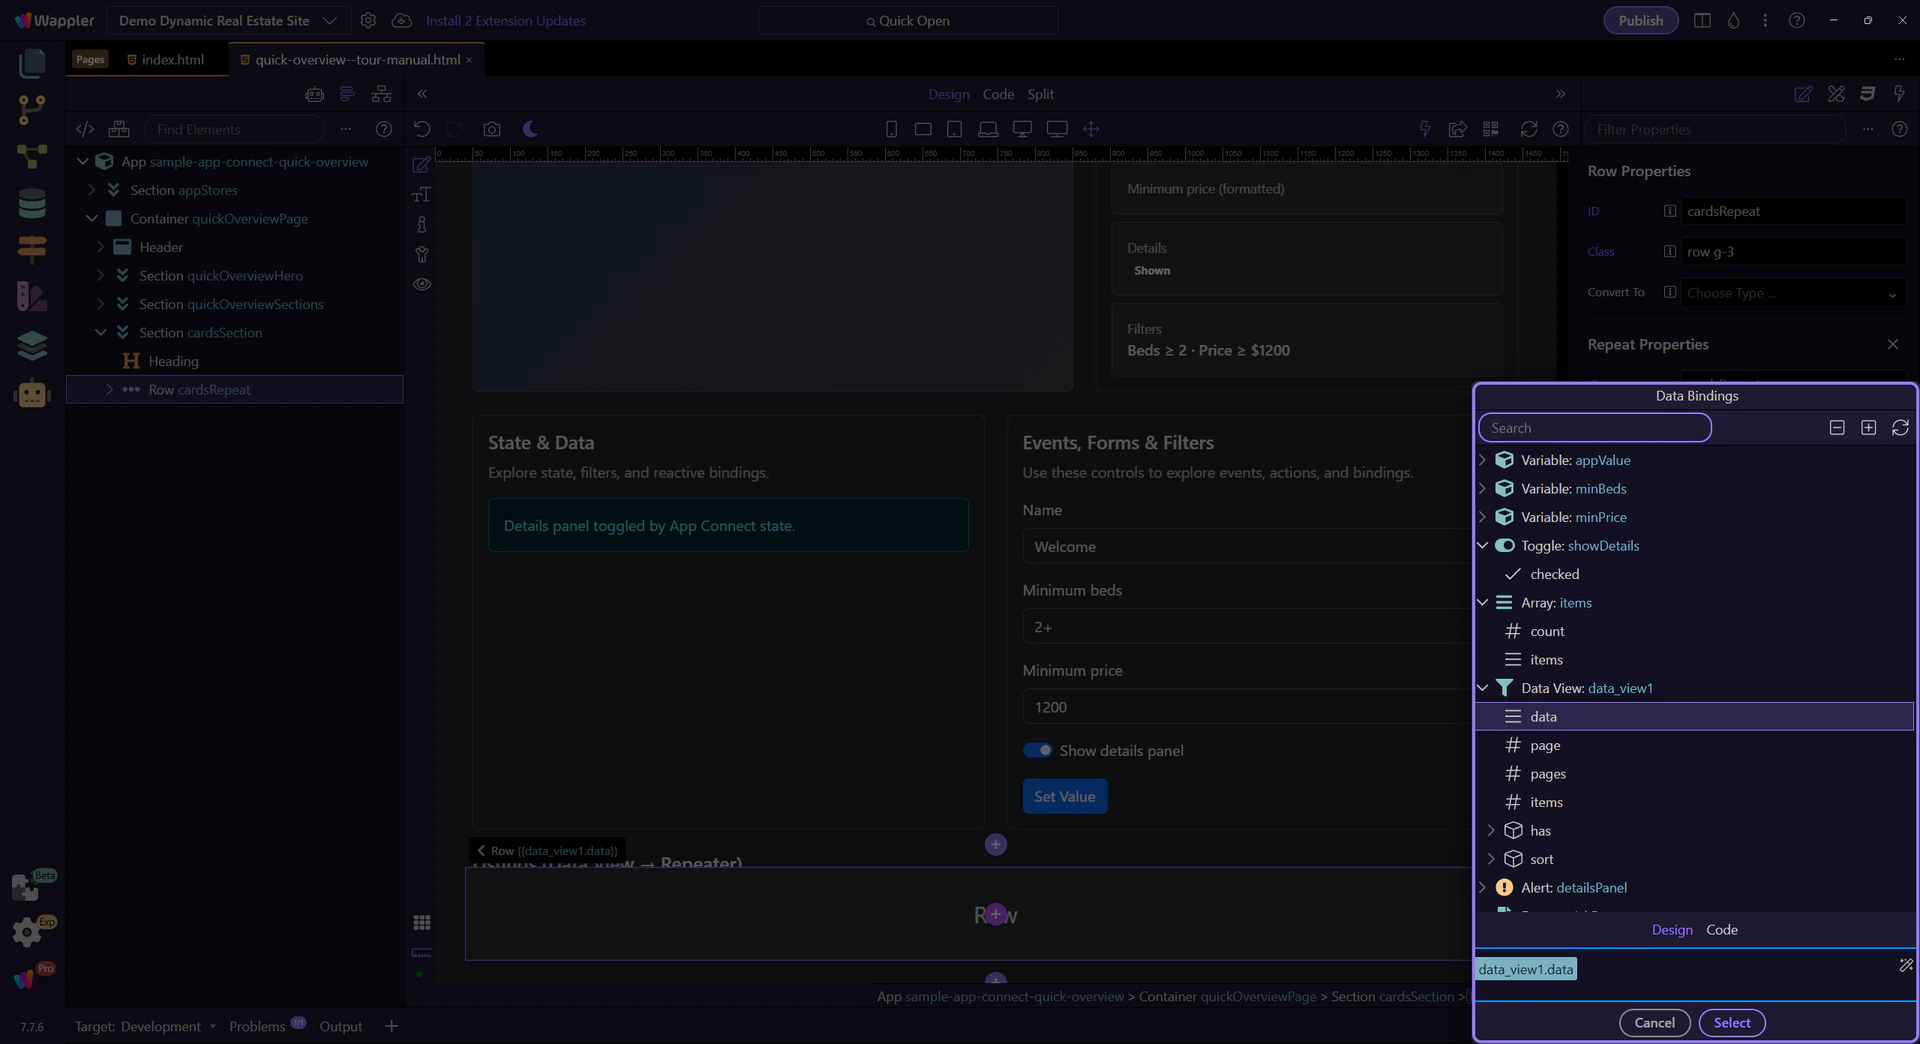Open project settings gear icon
Image resolution: width=1920 pixels, height=1044 pixels.
pyautogui.click(x=368, y=21)
